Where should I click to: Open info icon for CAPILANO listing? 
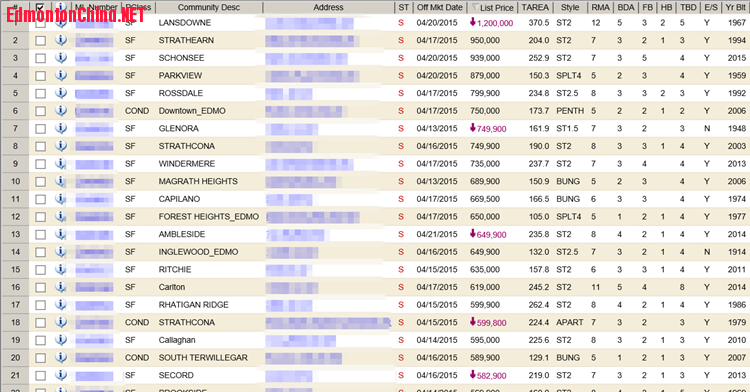(61, 199)
